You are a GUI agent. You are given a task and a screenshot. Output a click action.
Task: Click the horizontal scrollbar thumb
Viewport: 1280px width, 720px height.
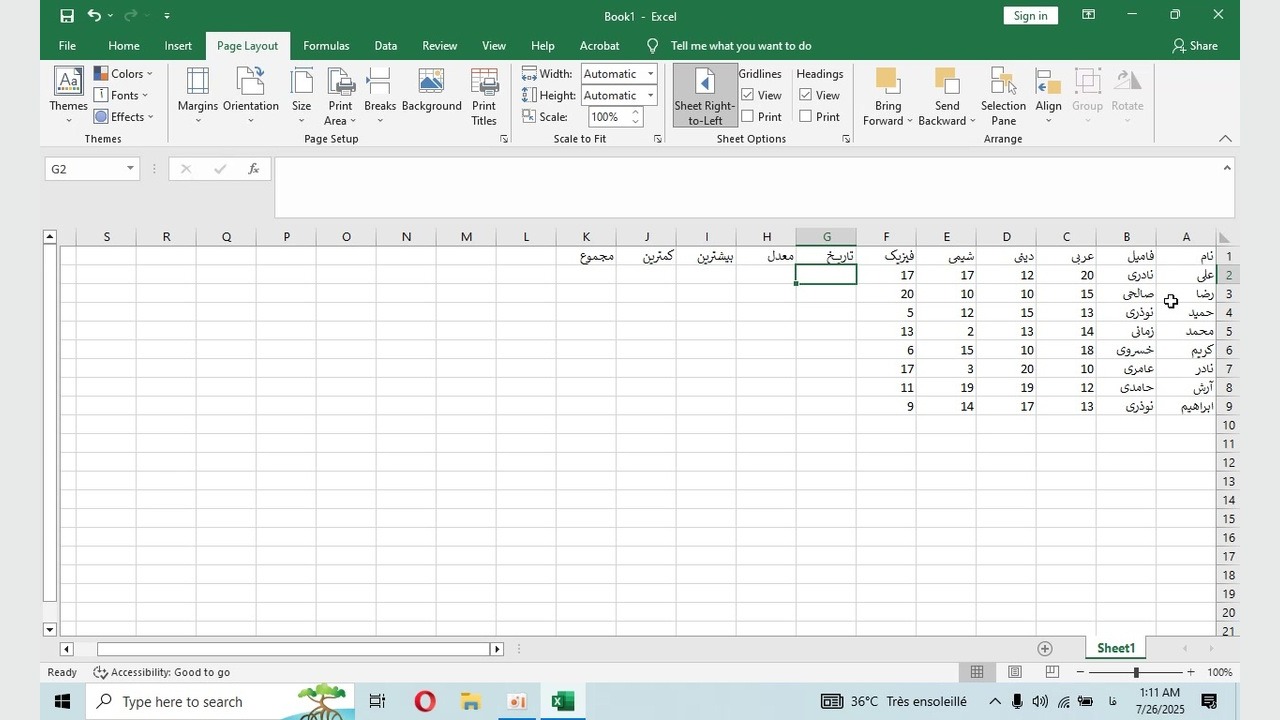[293, 649]
